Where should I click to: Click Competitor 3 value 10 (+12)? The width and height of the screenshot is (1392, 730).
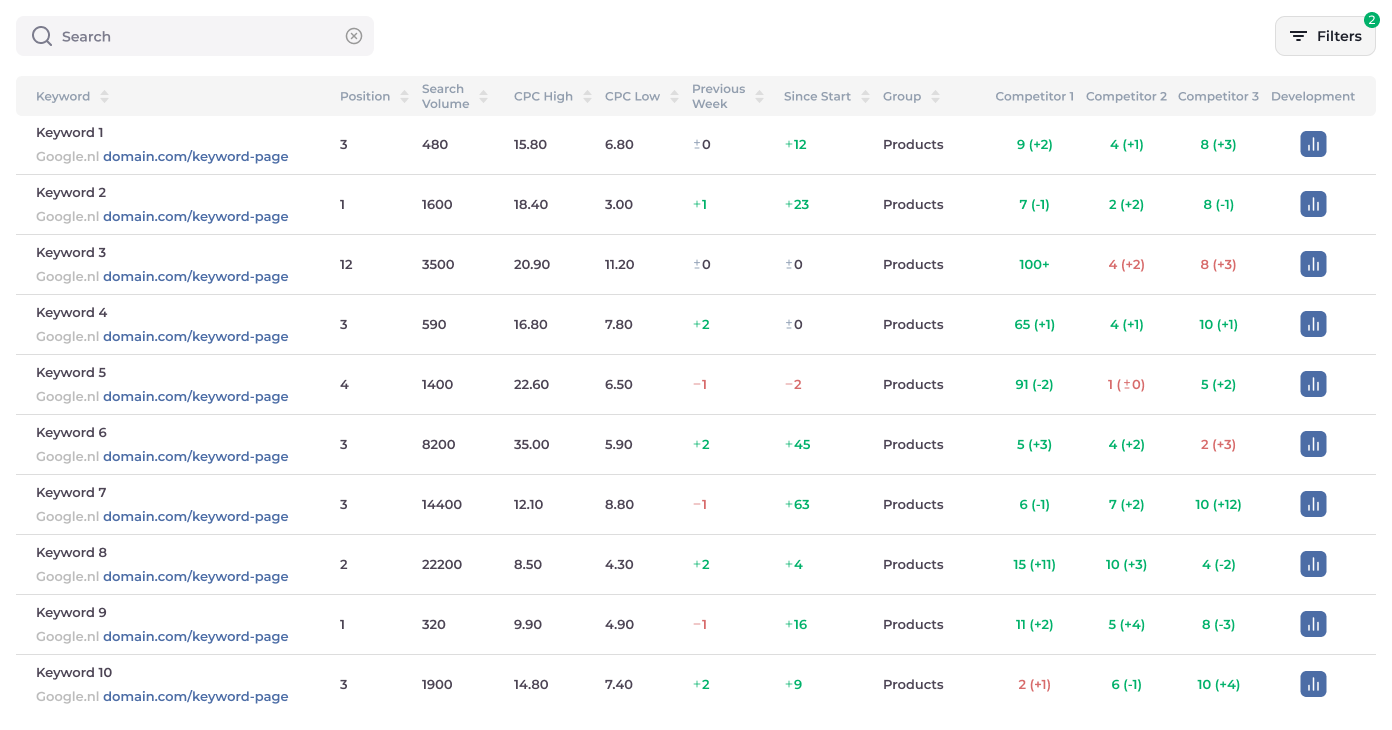click(x=1218, y=505)
